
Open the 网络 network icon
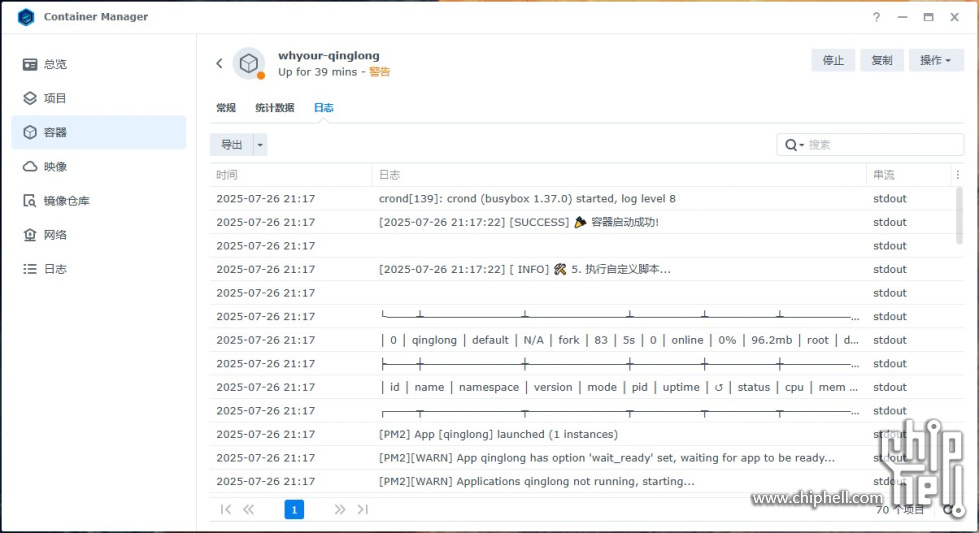pyautogui.click(x=30, y=235)
